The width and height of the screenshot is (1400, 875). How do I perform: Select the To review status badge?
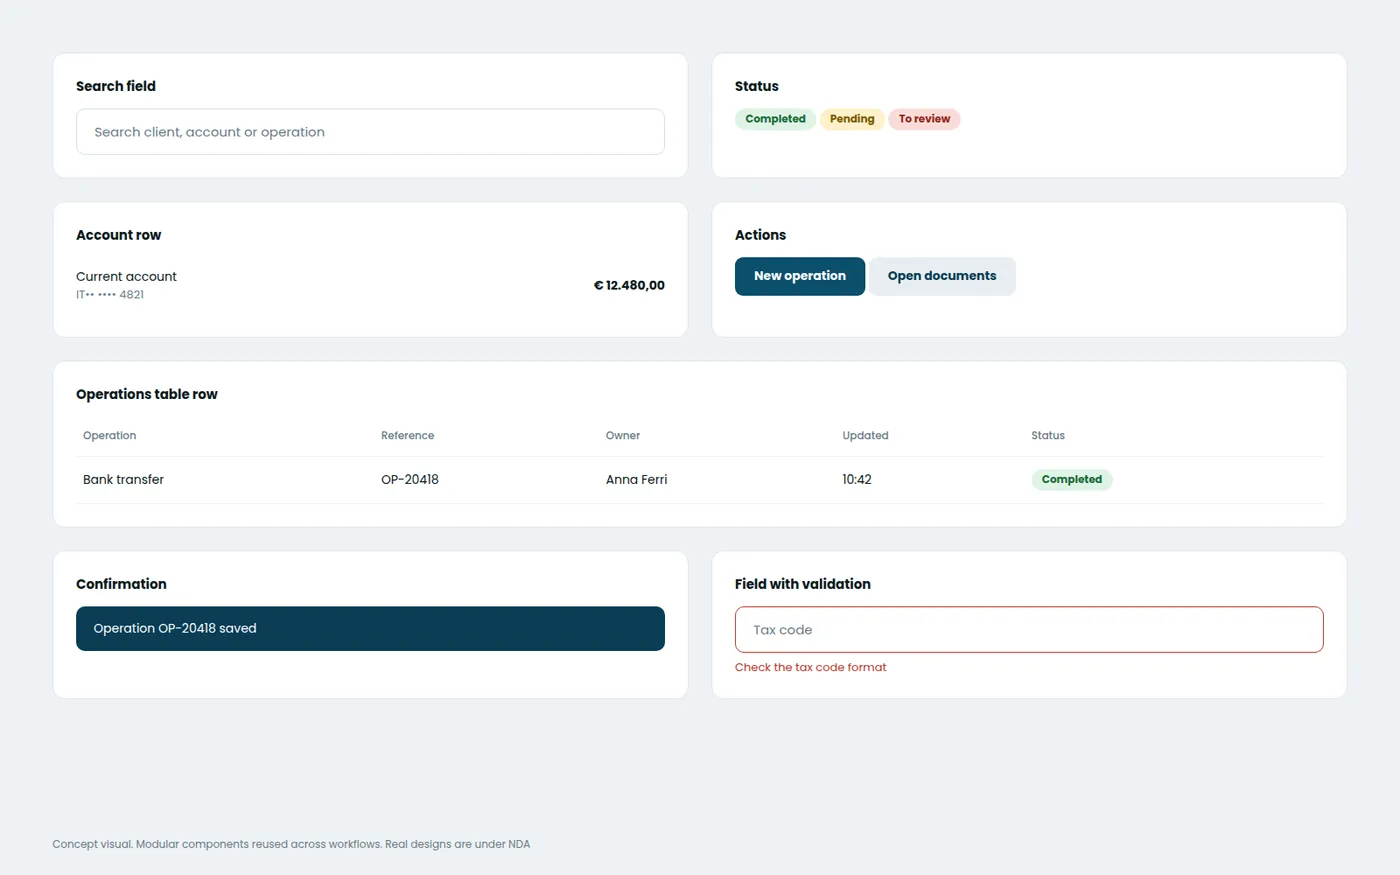coord(924,119)
